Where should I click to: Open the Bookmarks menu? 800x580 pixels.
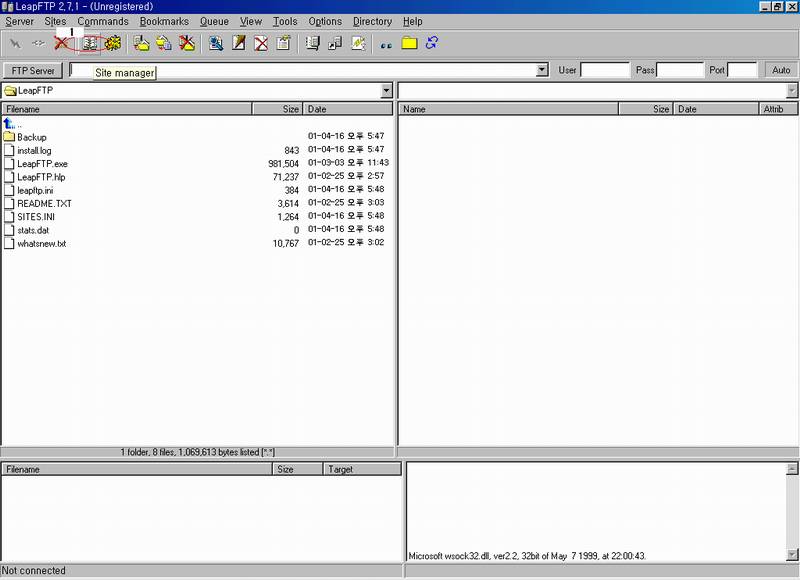164,21
